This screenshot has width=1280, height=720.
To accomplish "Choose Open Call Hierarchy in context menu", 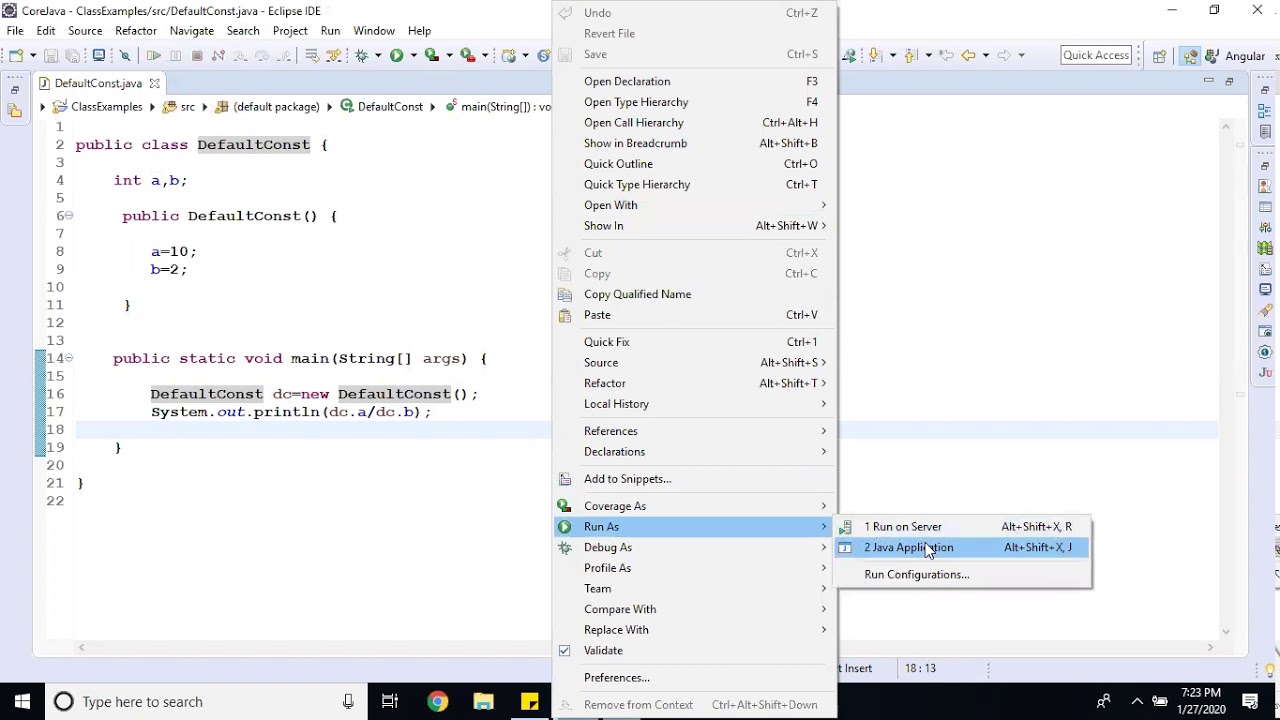I will pos(694,123).
